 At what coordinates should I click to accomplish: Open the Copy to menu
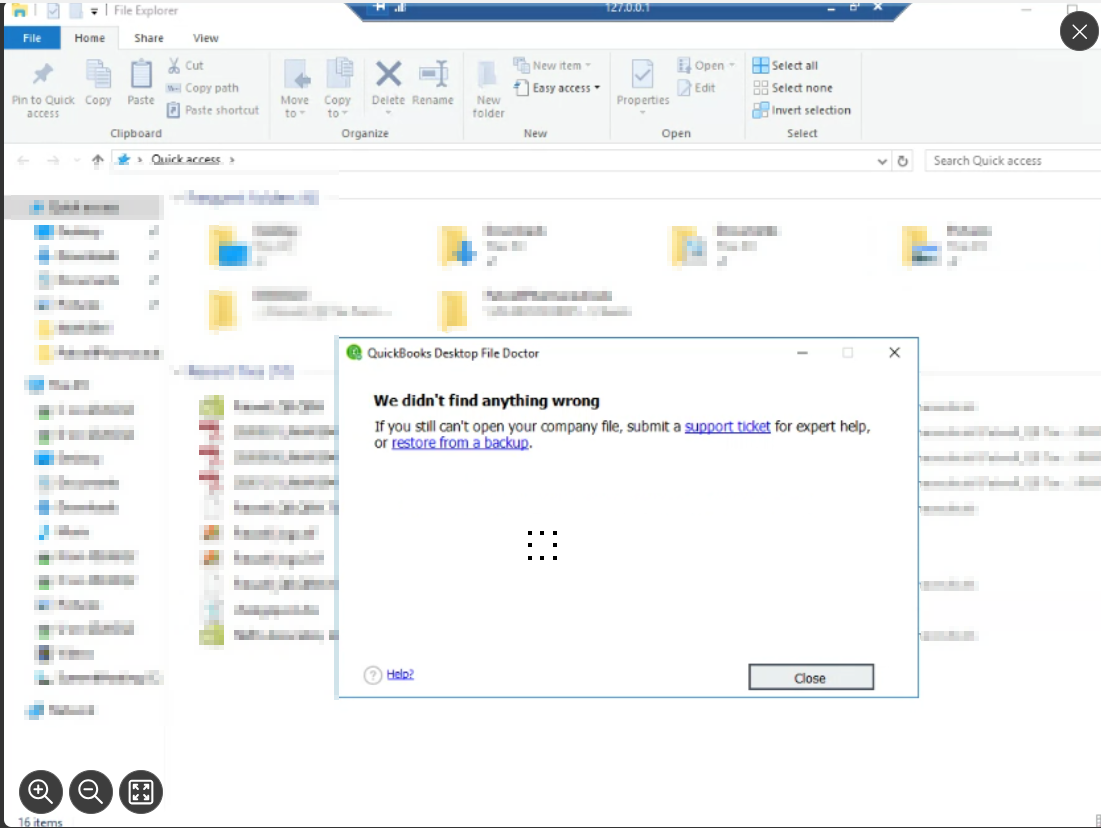pos(338,88)
